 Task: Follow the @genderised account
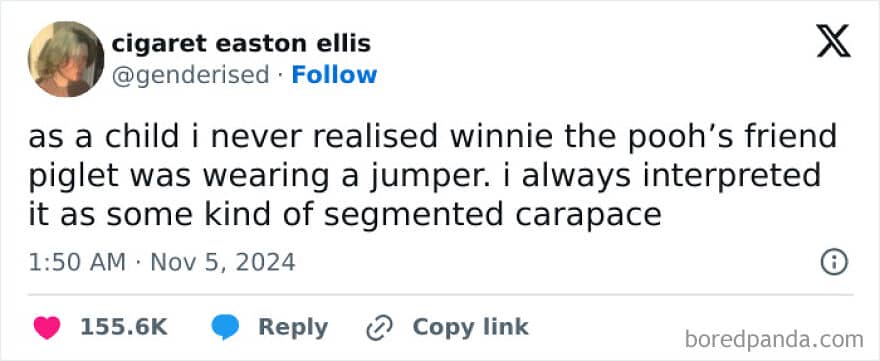coord(334,75)
